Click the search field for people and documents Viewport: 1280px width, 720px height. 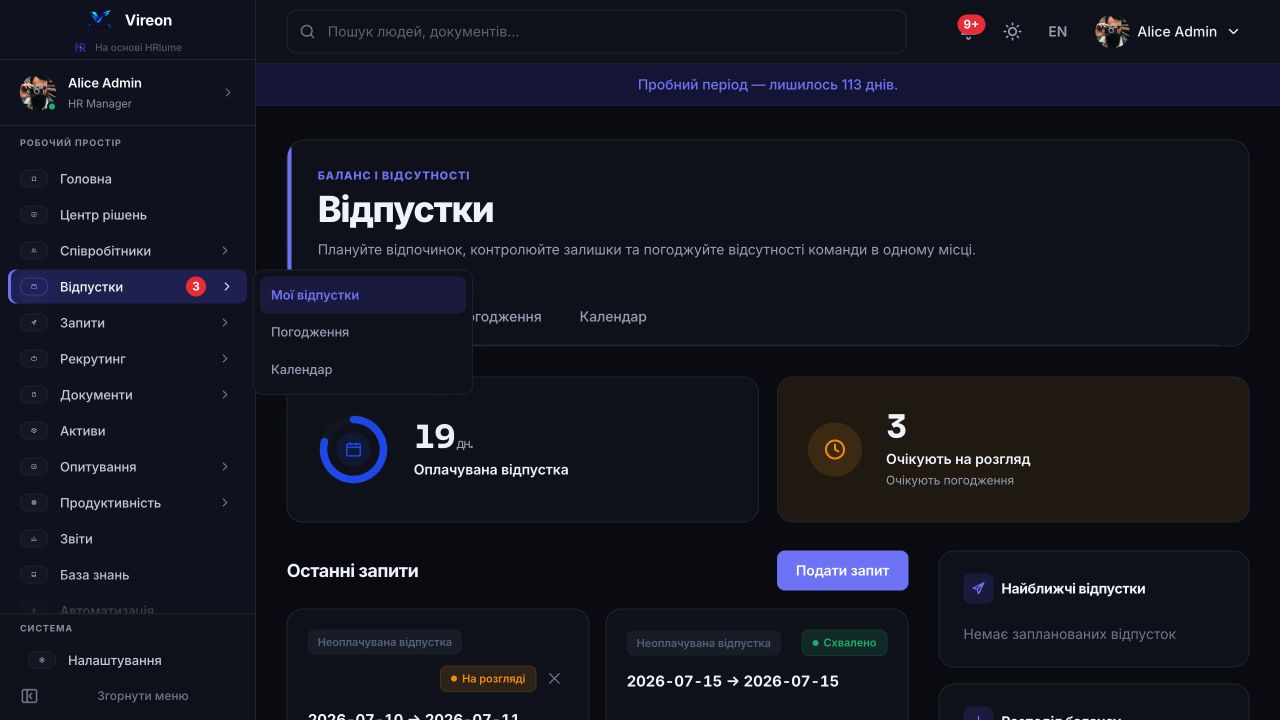pyautogui.click(x=596, y=32)
